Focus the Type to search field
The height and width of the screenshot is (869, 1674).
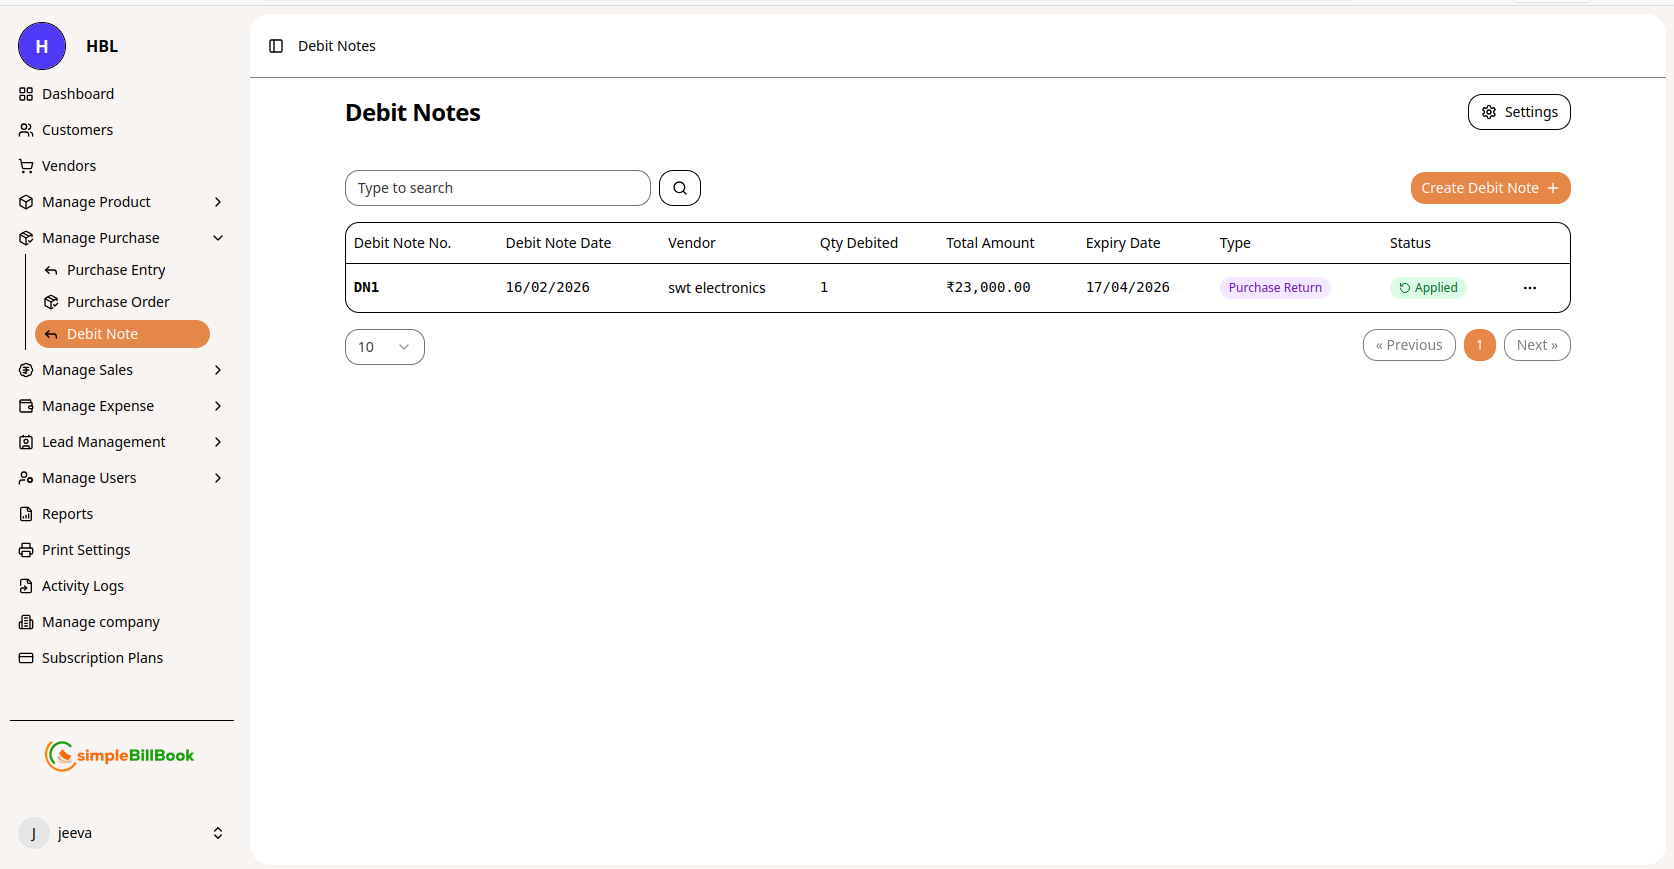pyautogui.click(x=497, y=188)
